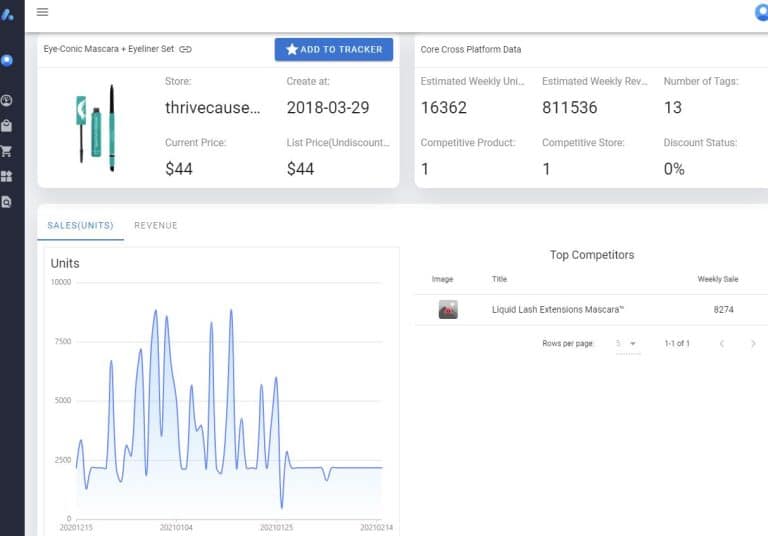Open the hamburger navigation menu
Image resolution: width=768 pixels, height=536 pixels.
click(x=42, y=12)
